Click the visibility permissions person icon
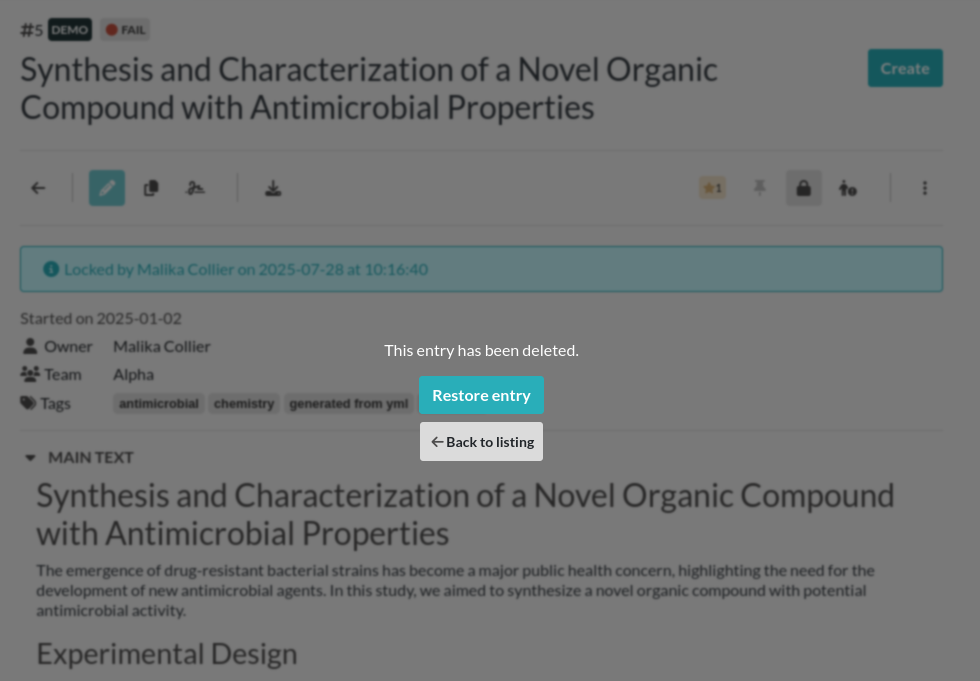Viewport: 980px width, 681px height. (x=848, y=188)
